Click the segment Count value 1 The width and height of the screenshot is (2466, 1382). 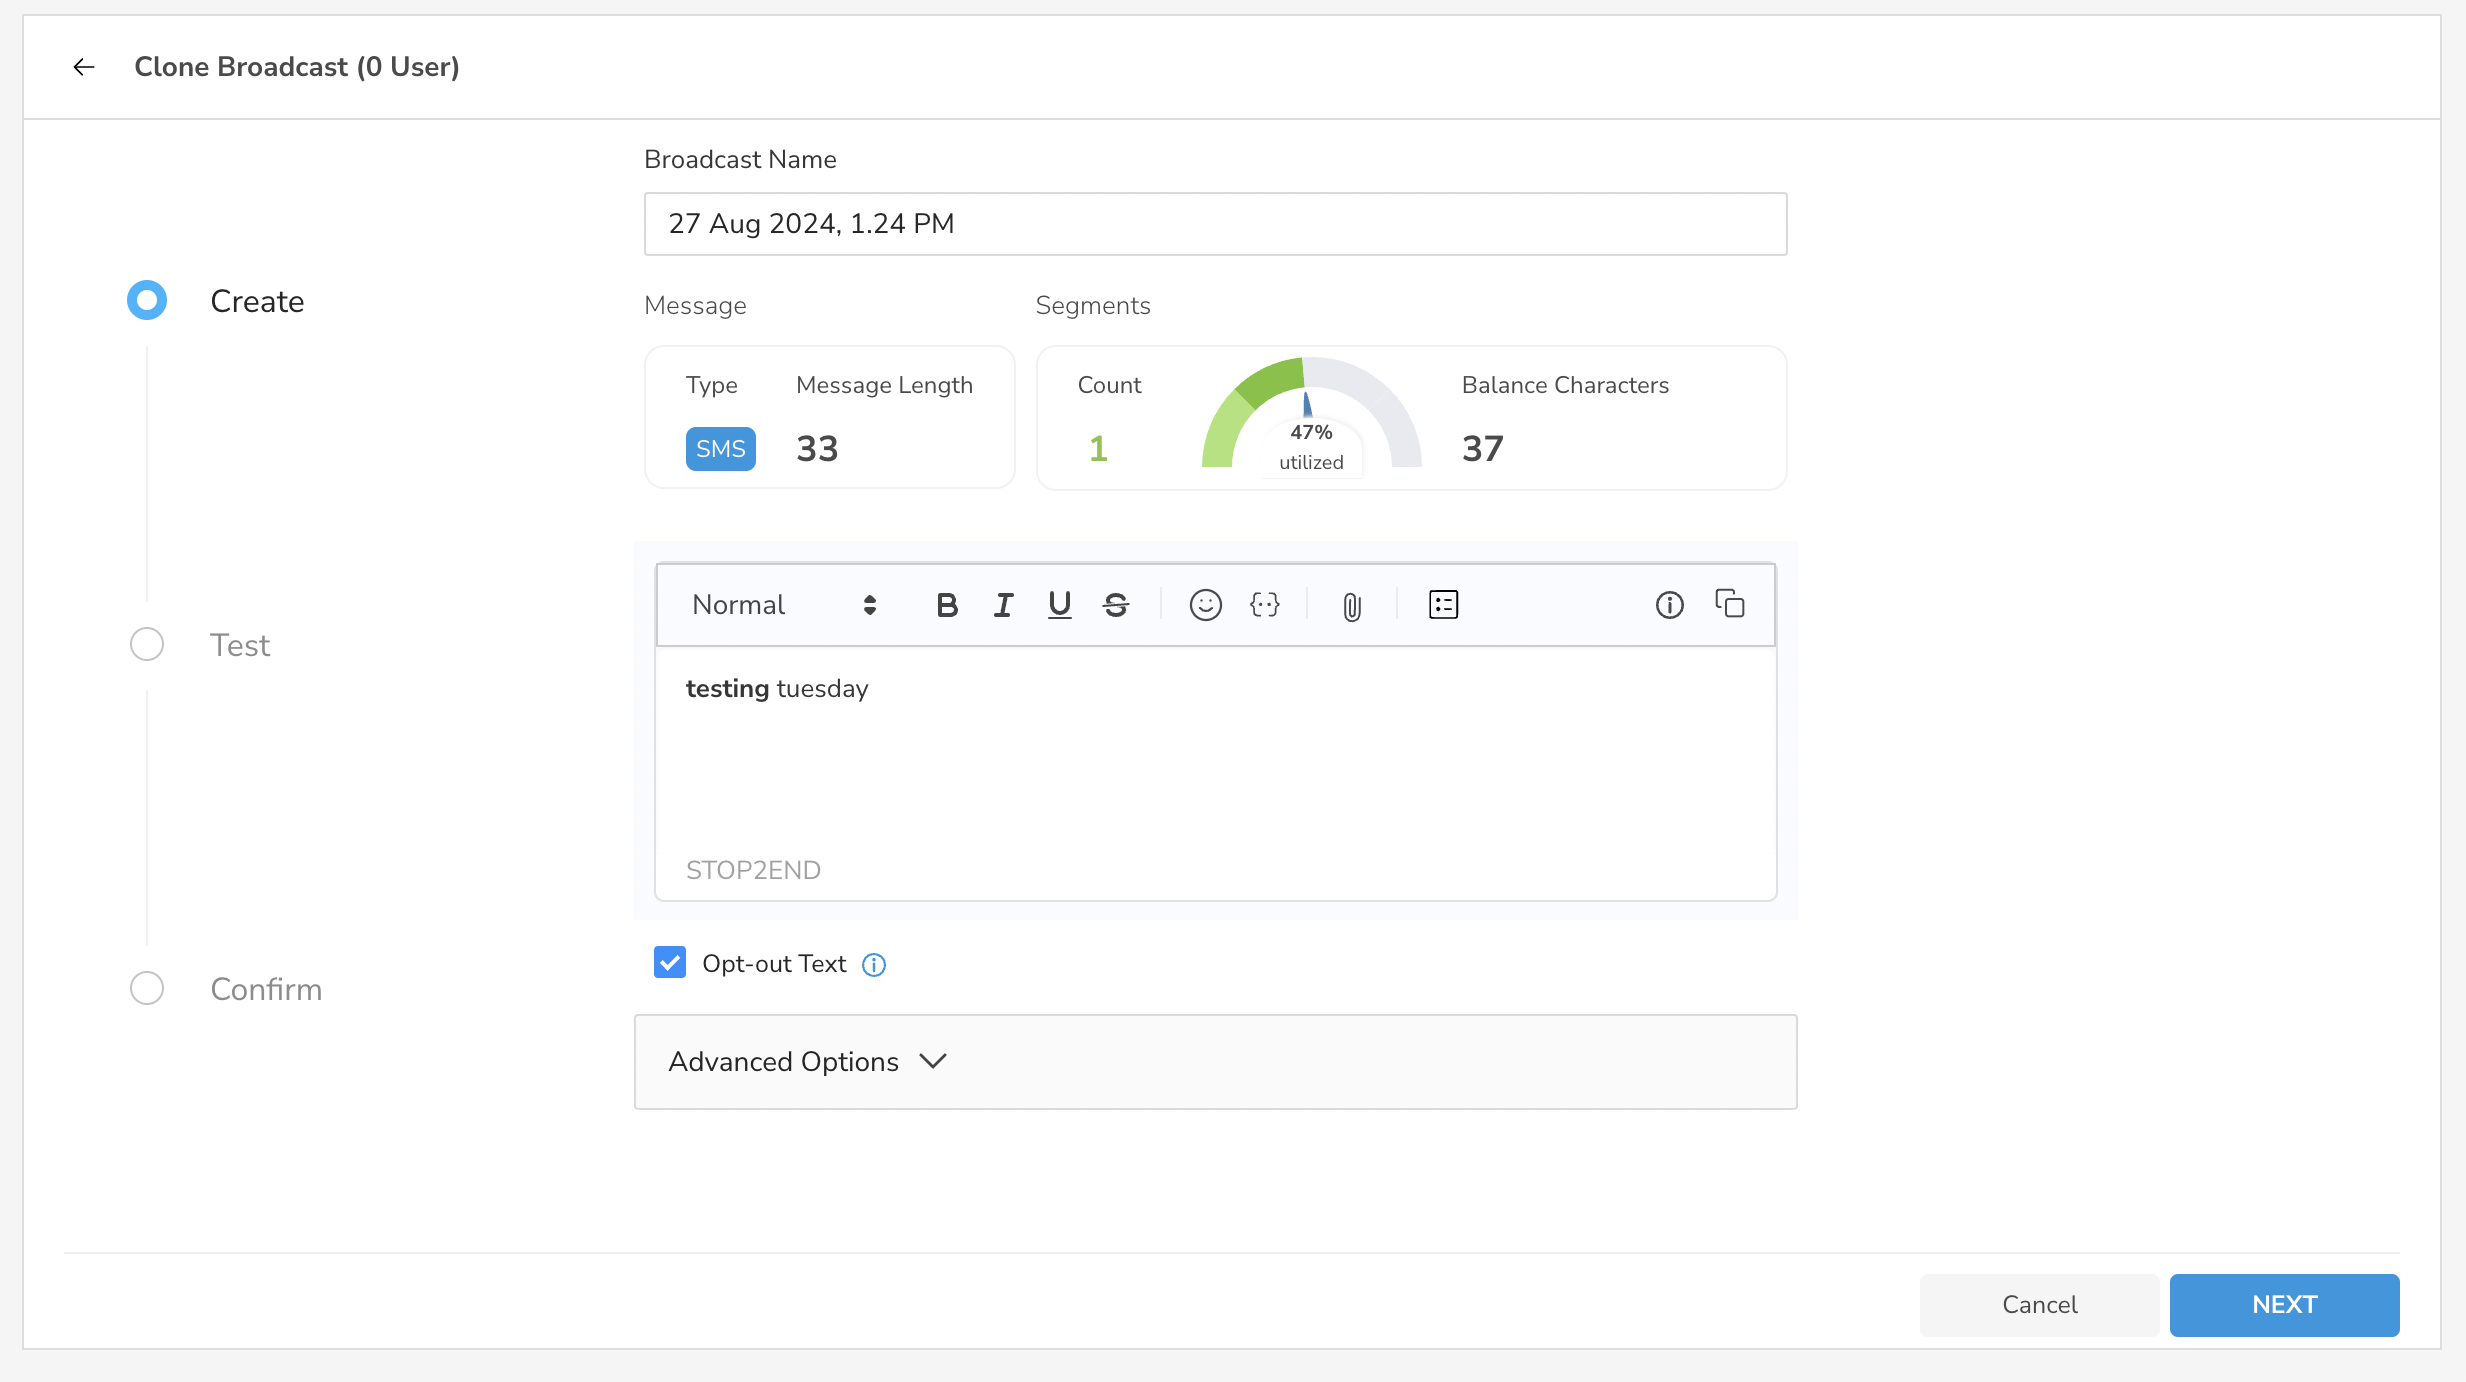pyautogui.click(x=1098, y=449)
